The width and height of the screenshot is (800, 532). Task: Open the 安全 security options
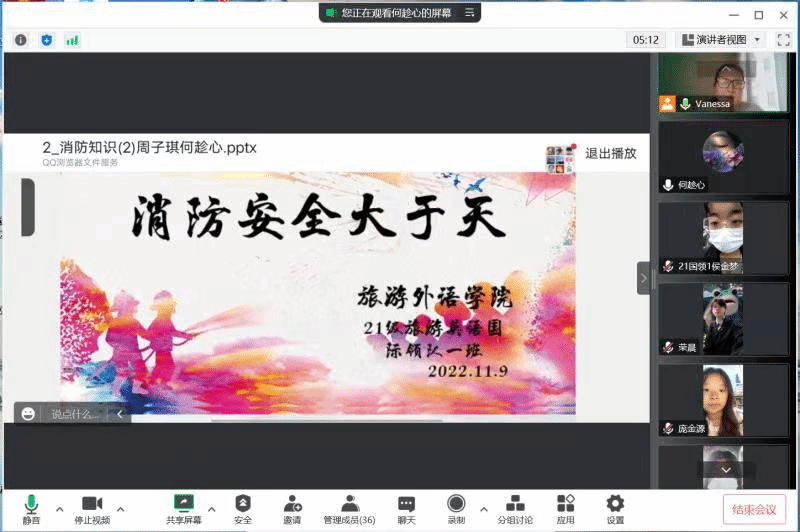click(x=243, y=508)
